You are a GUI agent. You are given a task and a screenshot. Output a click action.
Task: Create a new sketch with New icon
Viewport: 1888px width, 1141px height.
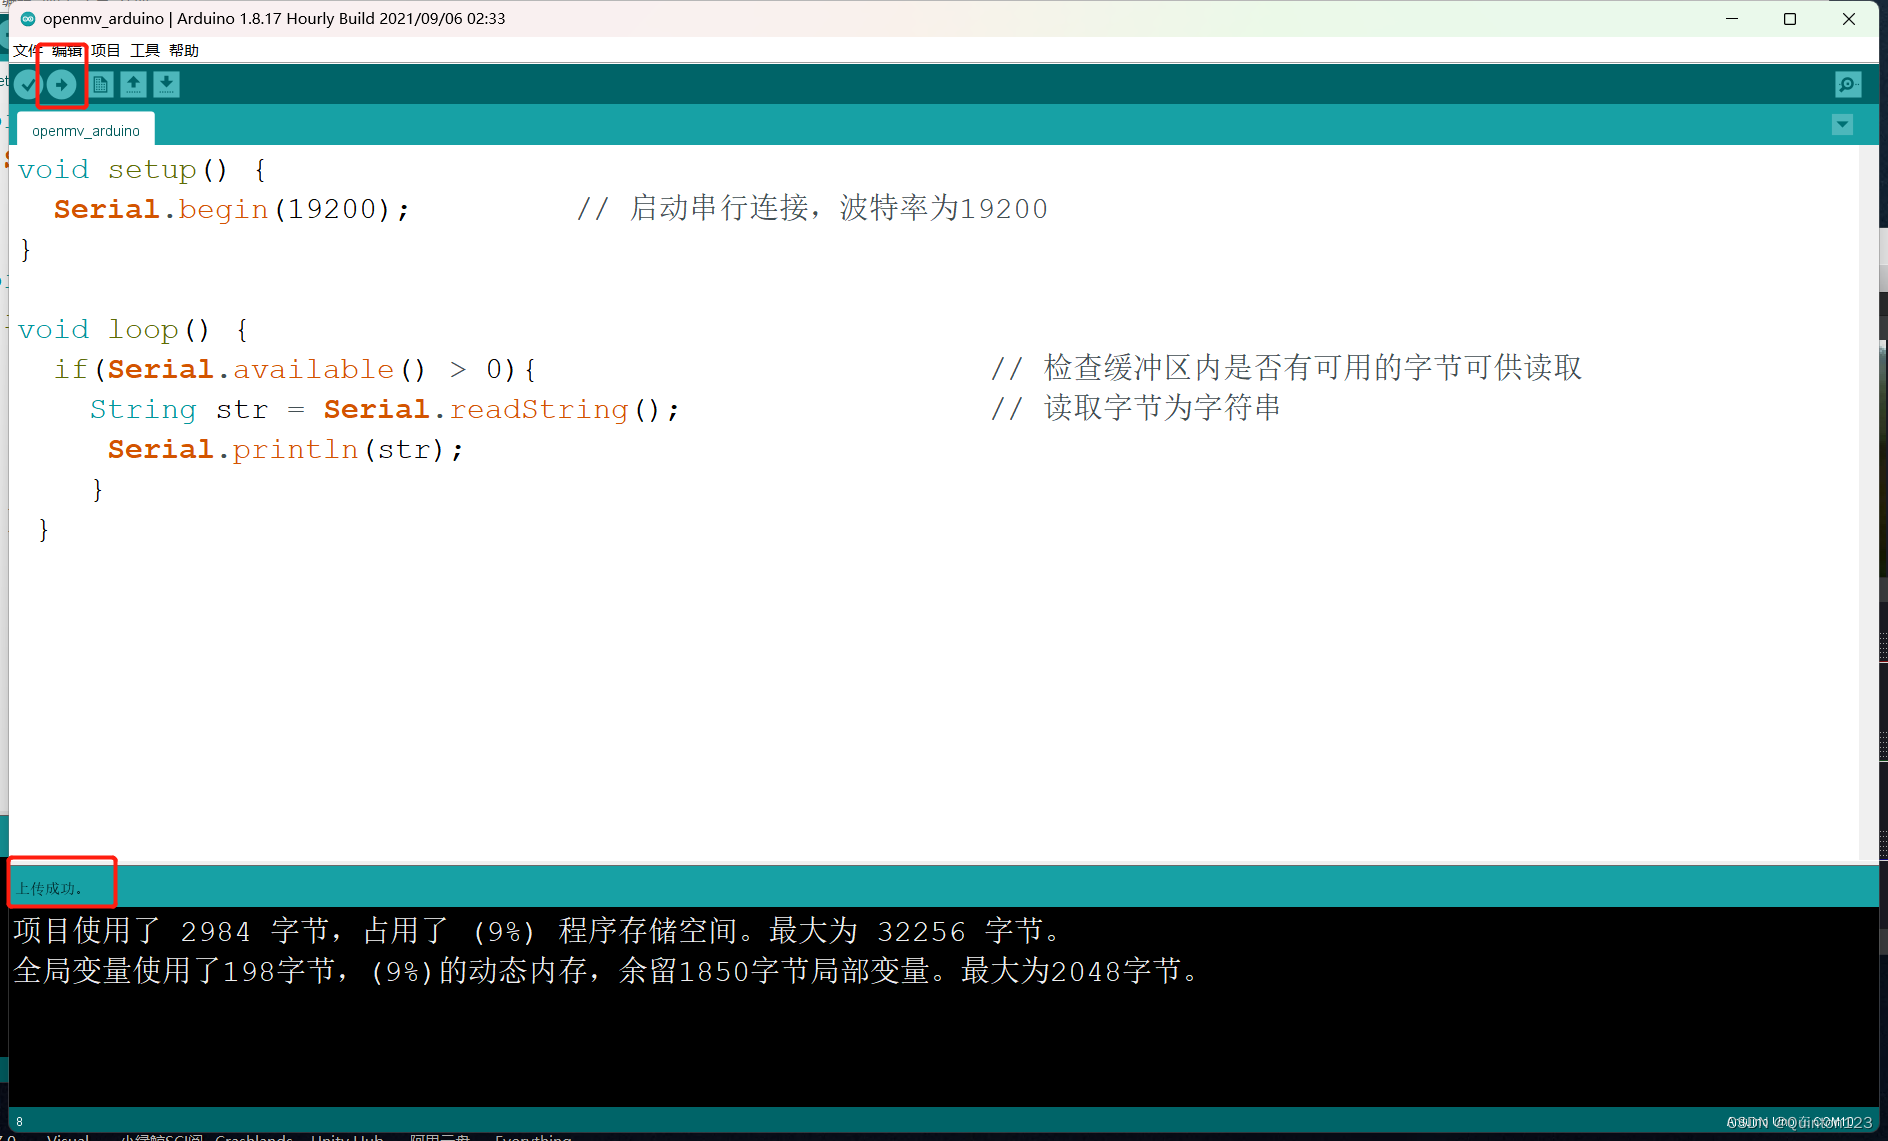(101, 85)
